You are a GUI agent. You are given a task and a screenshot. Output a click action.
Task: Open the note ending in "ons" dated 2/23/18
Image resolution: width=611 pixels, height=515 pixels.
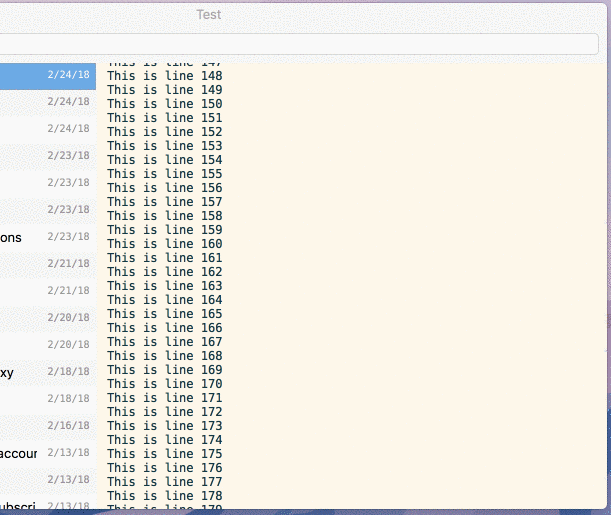(48, 237)
